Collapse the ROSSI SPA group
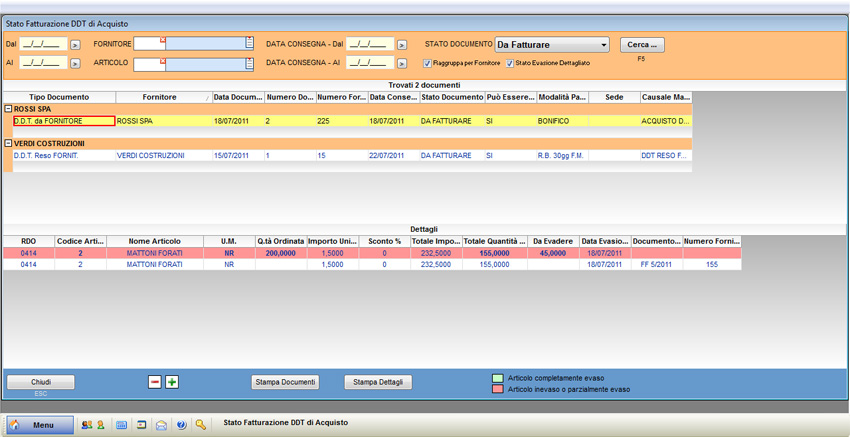This screenshot has width=850, height=437. (x=8, y=109)
